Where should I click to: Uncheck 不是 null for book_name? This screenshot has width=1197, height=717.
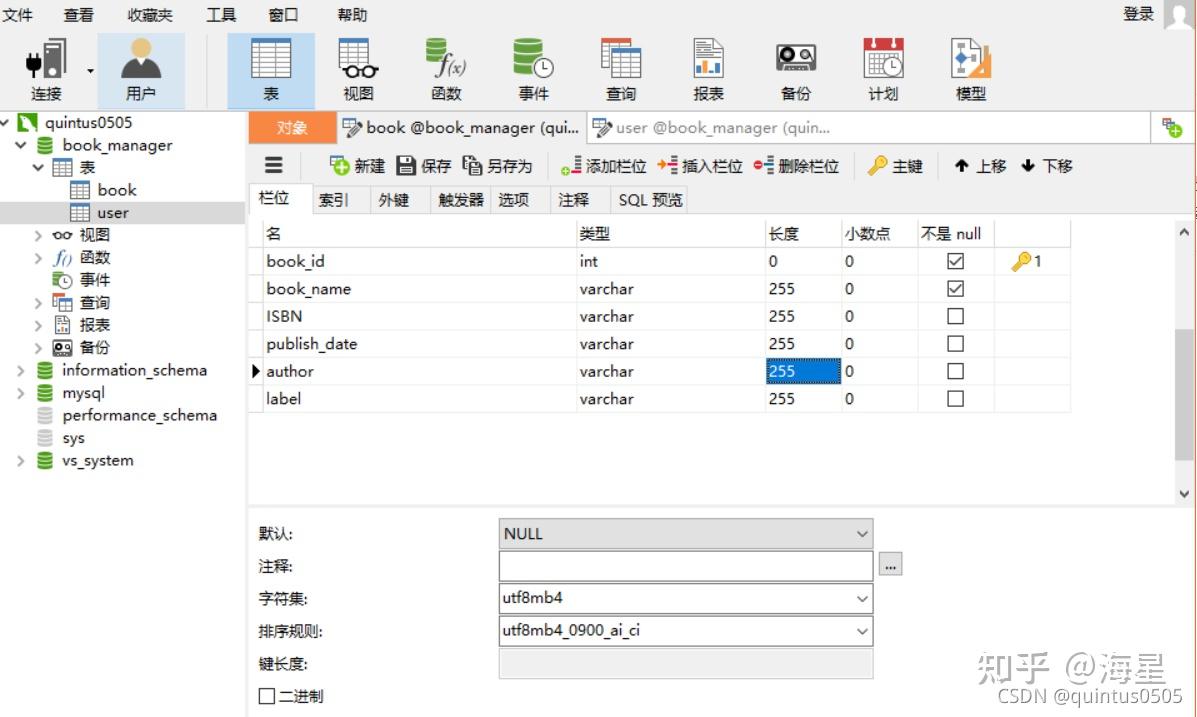(954, 288)
